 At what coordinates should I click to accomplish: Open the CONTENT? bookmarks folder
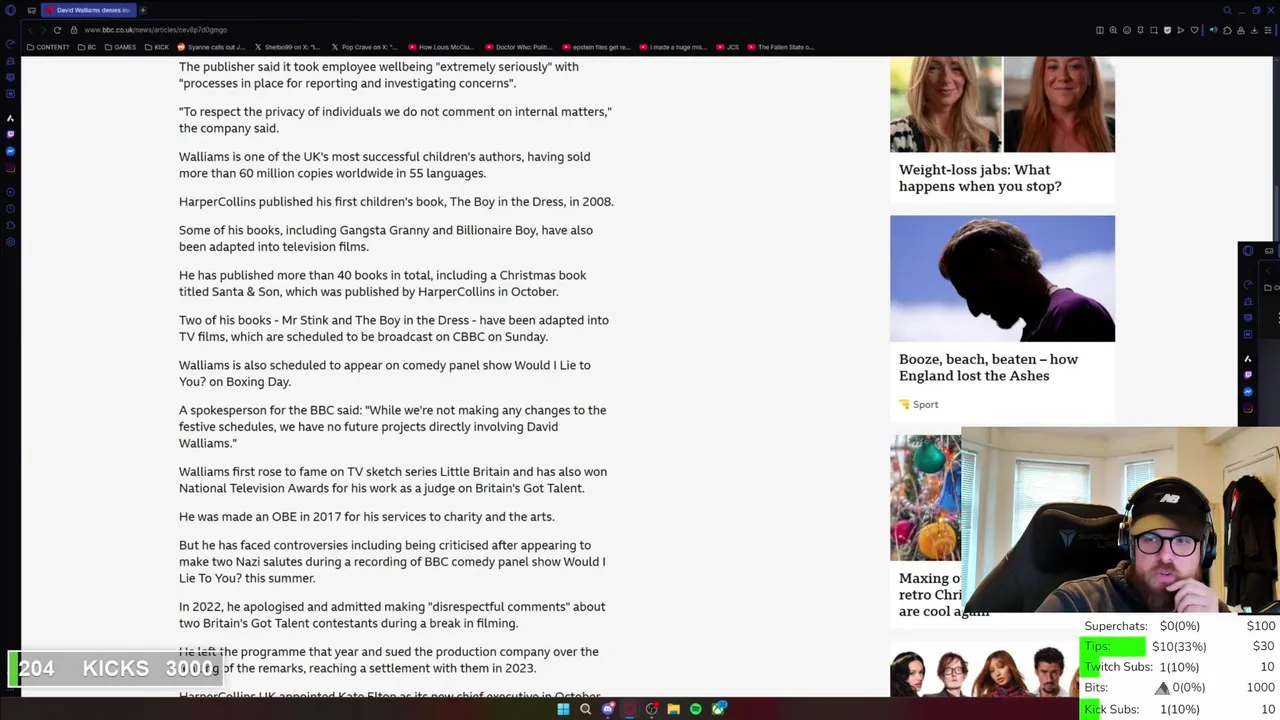click(x=48, y=47)
